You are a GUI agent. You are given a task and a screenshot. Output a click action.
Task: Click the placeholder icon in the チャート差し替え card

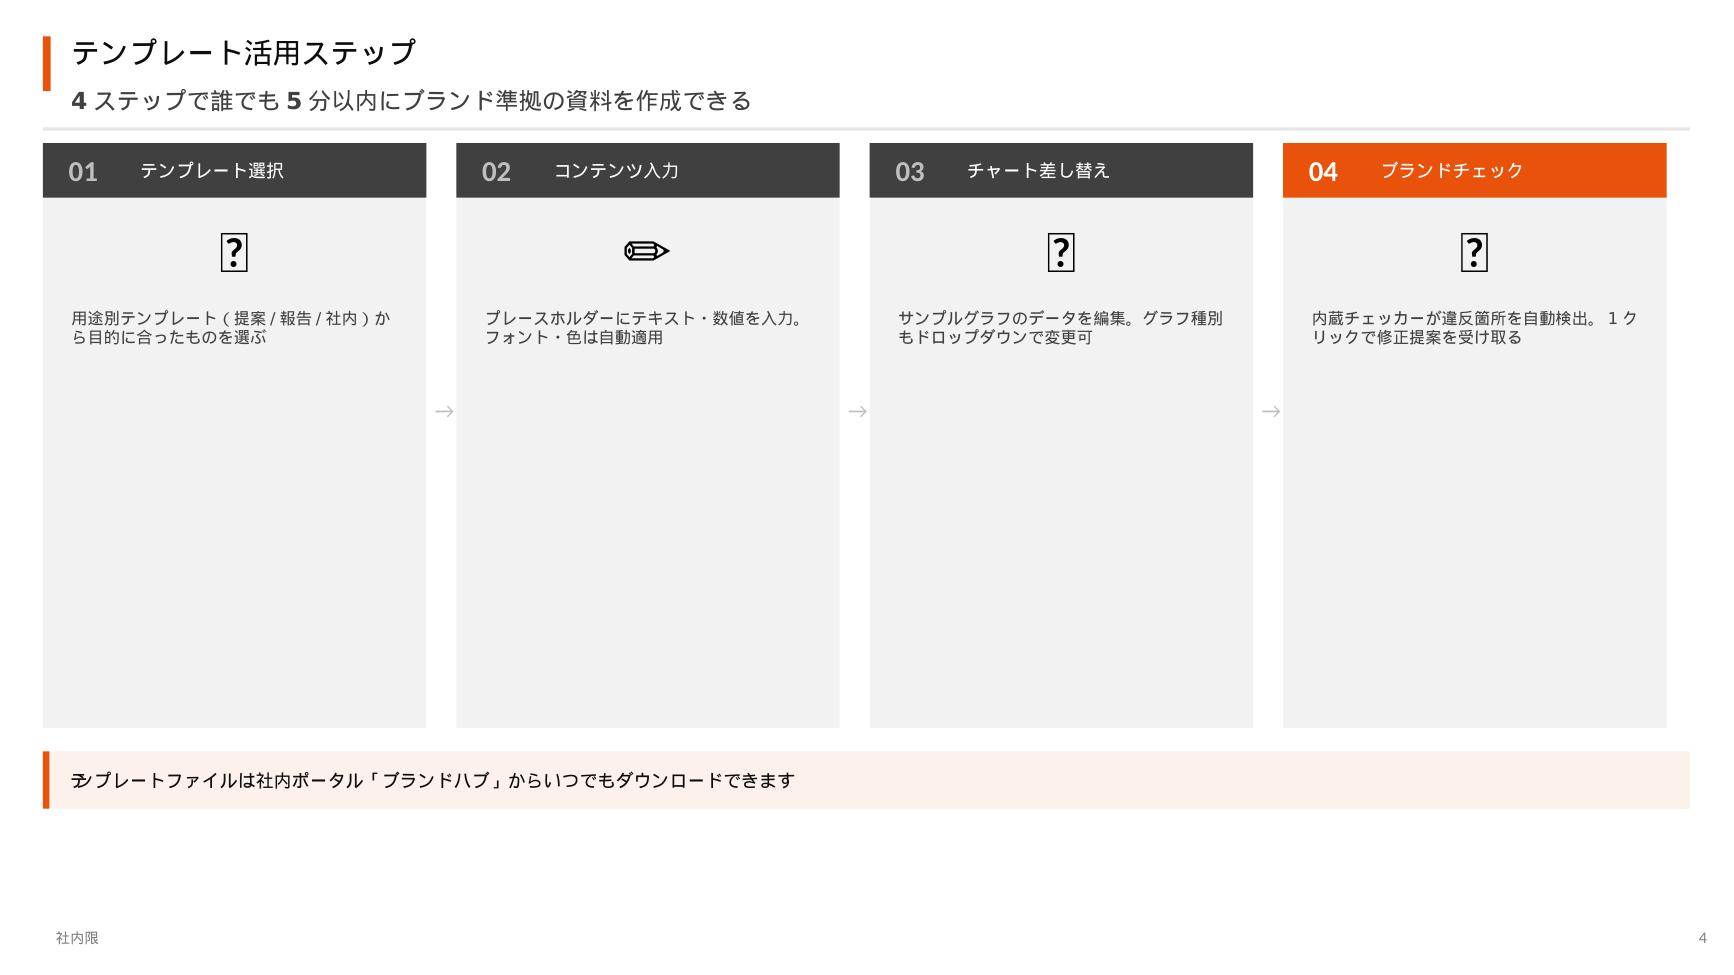pos(1060,252)
